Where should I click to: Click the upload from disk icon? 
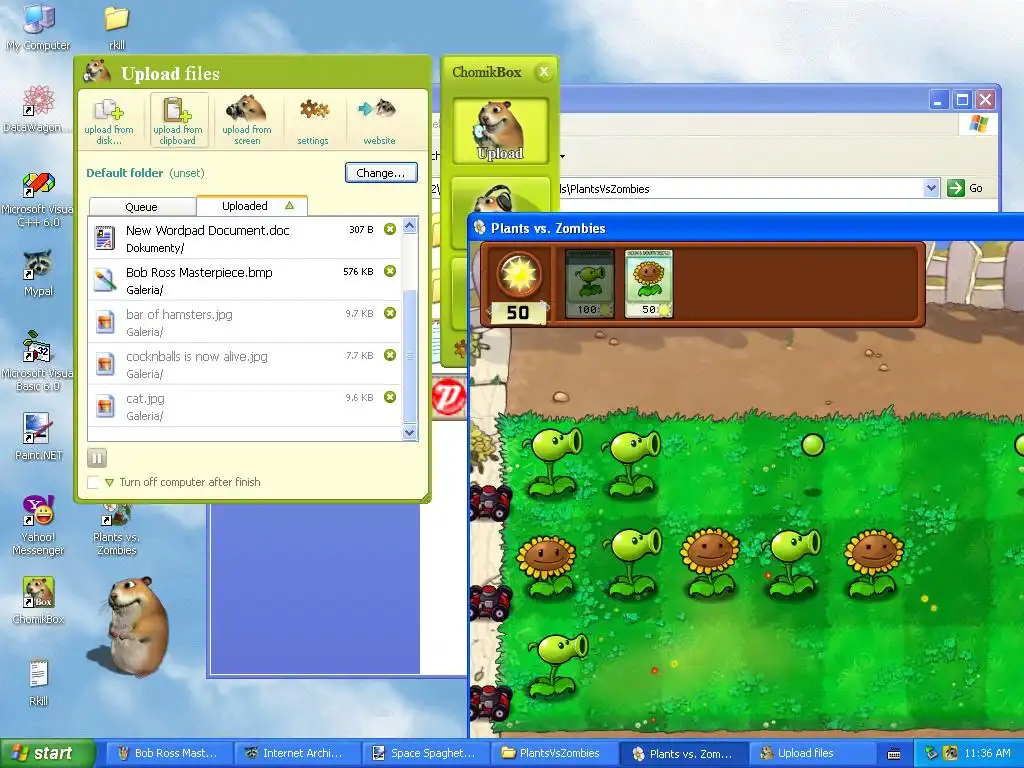pyautogui.click(x=109, y=121)
